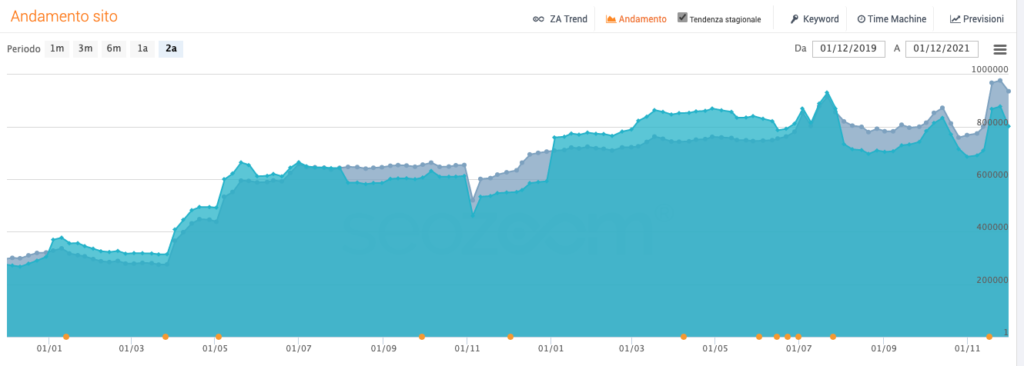Select the 2a period button
Screen dimensions: 1024x366
171,49
